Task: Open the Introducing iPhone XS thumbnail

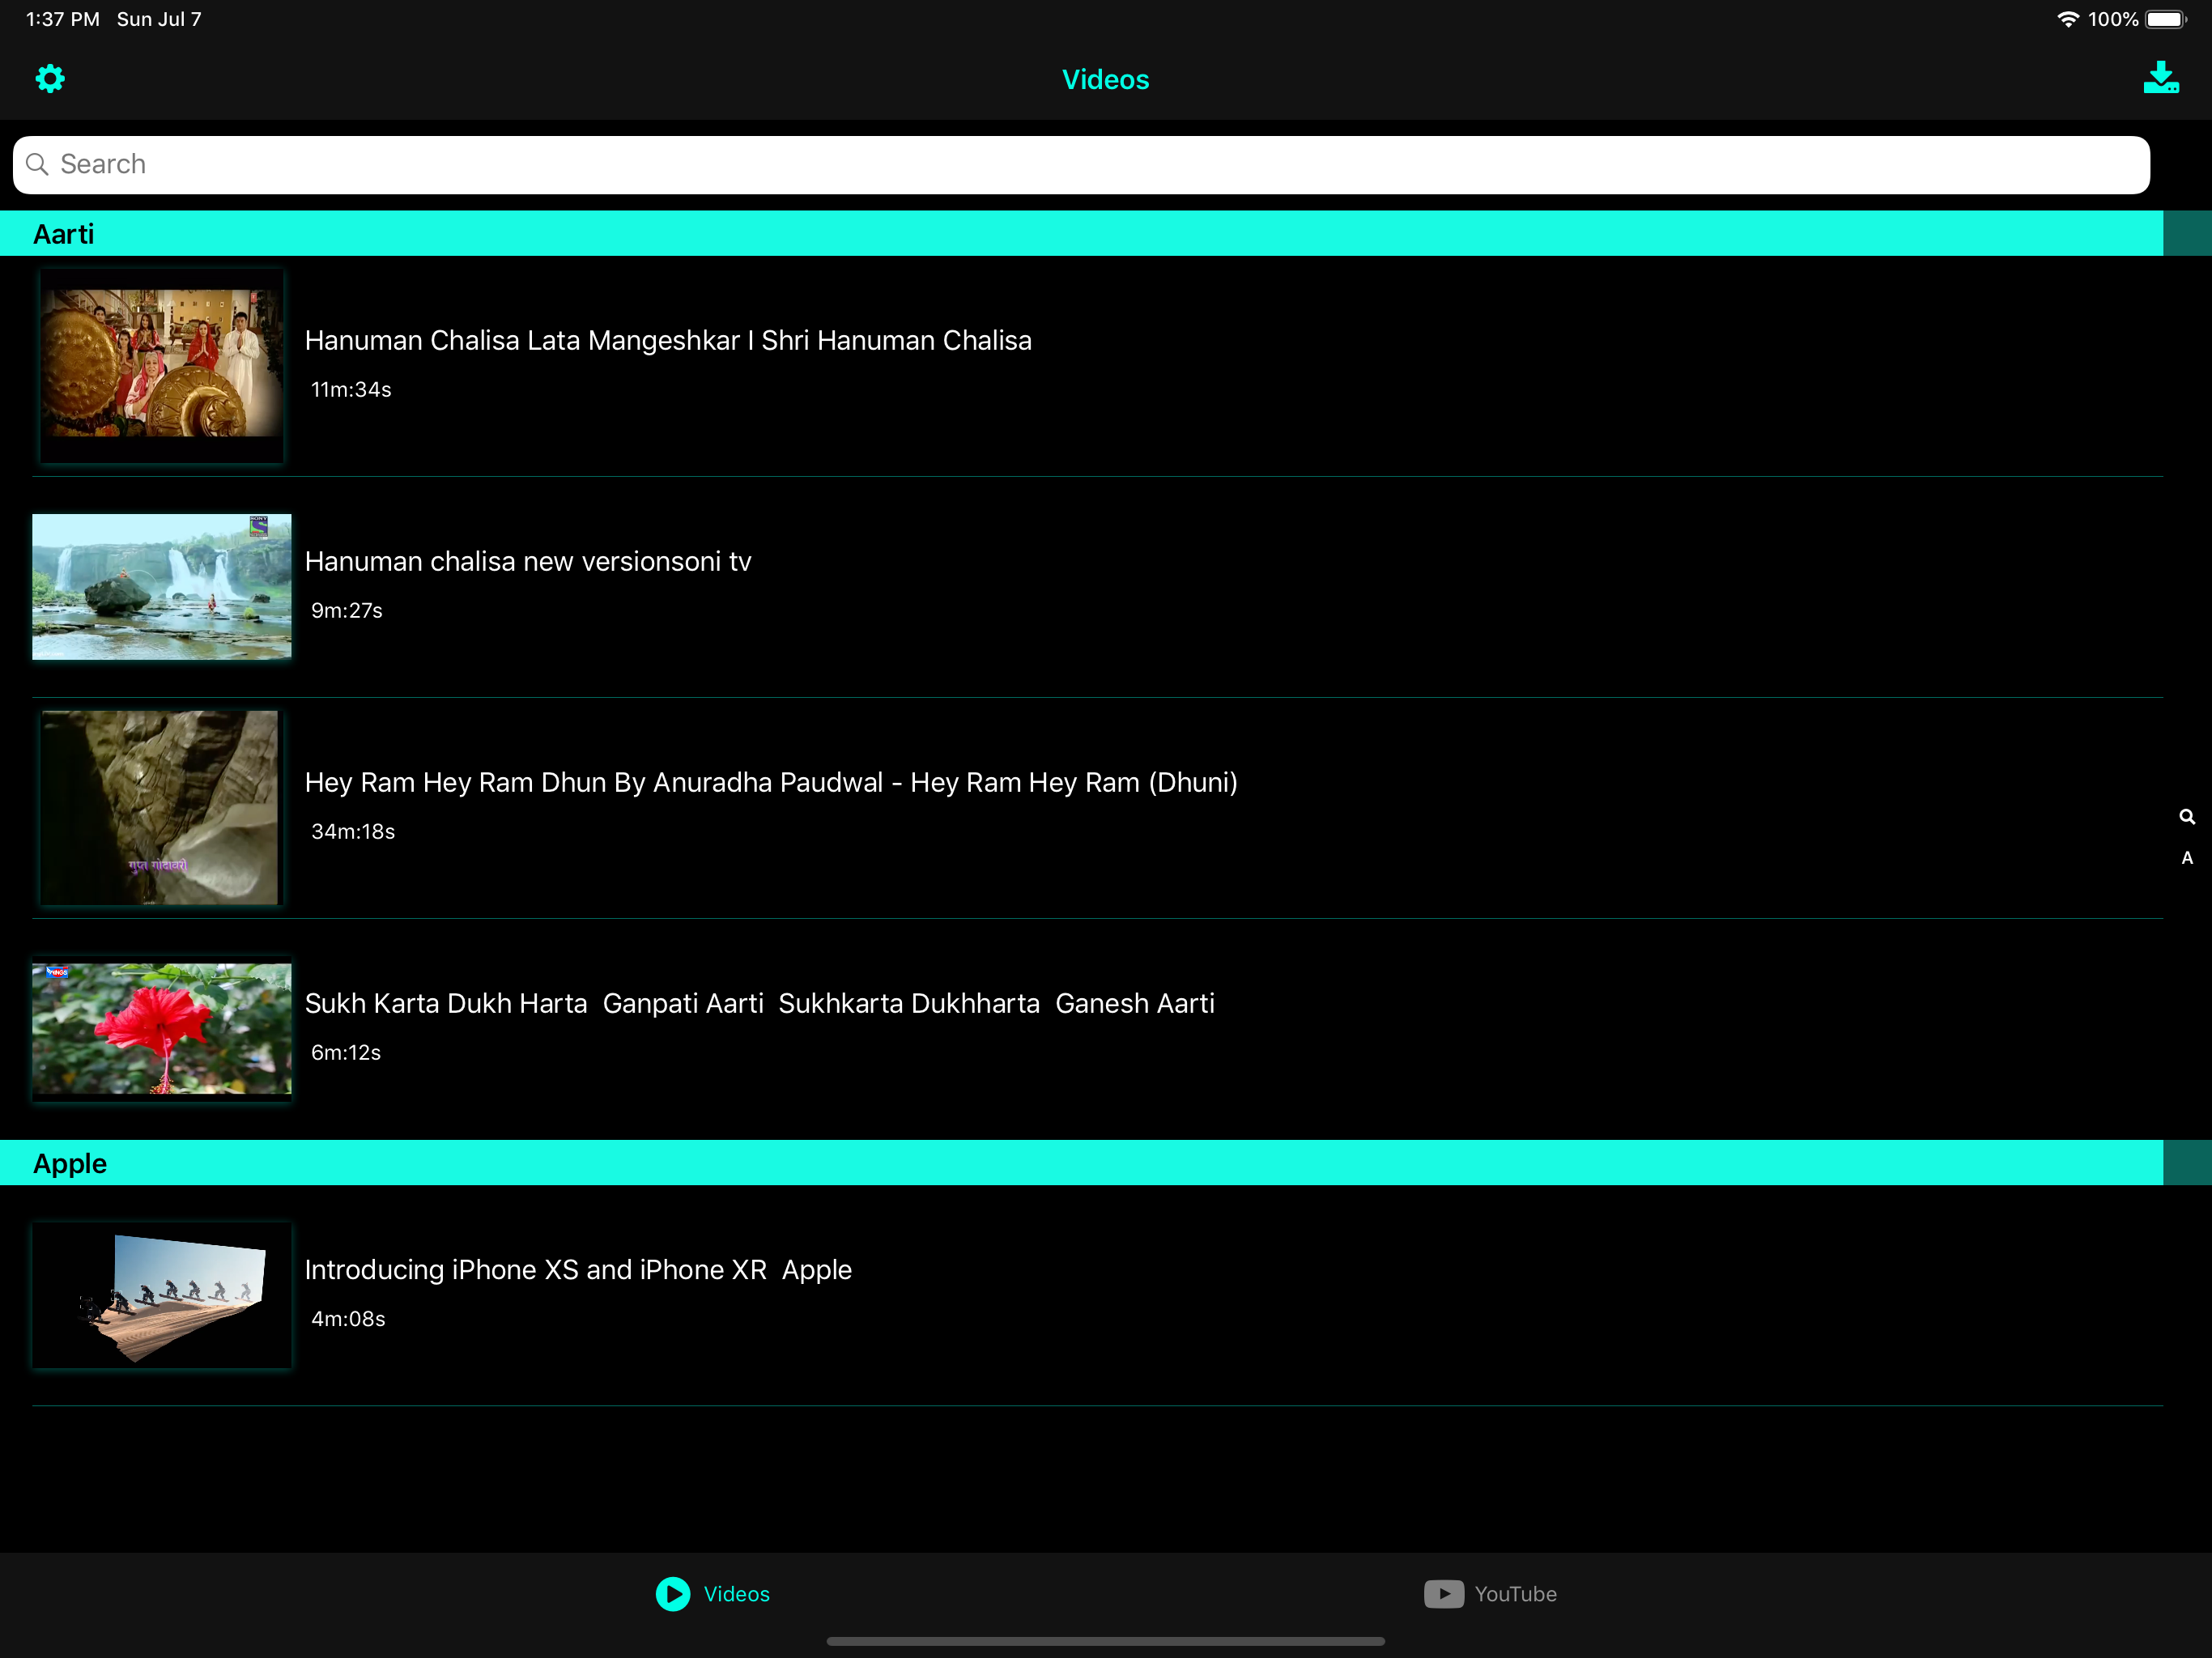Action: (x=161, y=1295)
